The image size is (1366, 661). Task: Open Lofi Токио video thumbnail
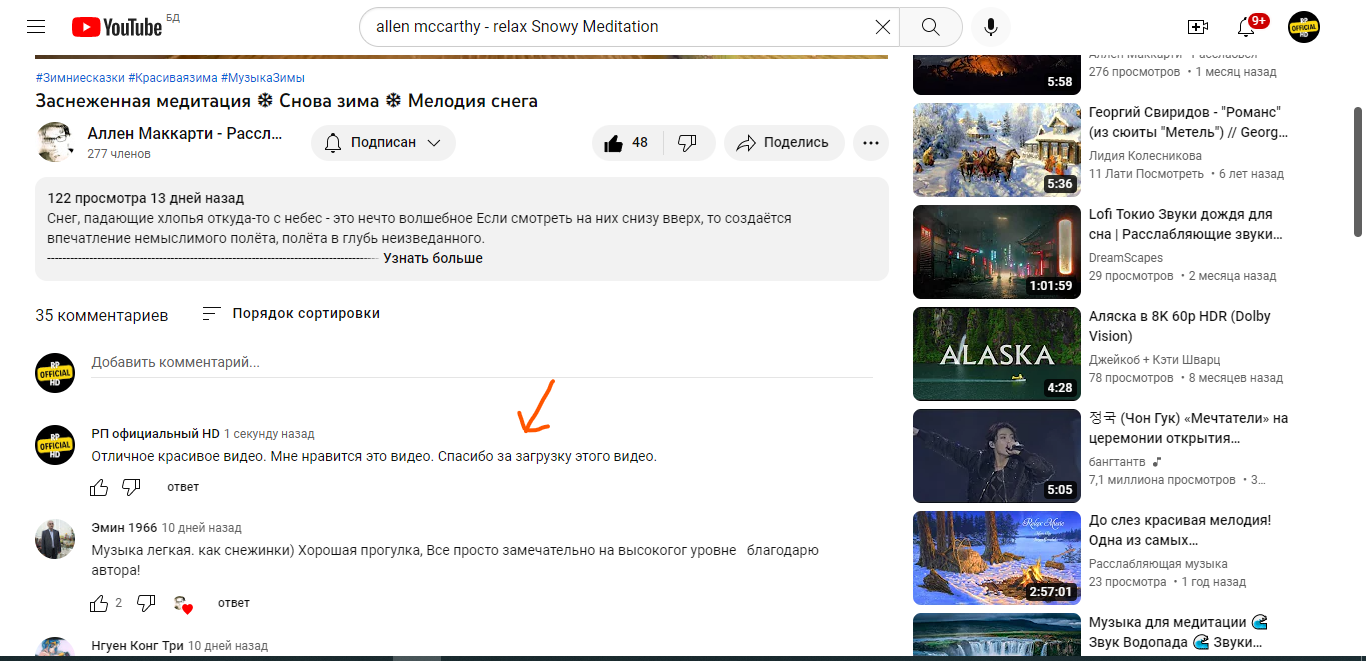[x=997, y=252]
